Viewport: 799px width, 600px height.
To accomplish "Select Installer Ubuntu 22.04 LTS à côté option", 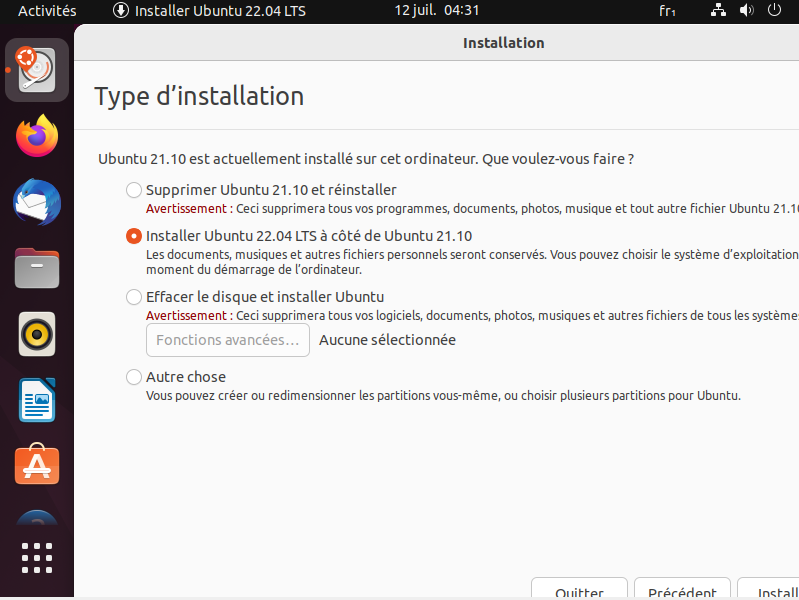I will pyautogui.click(x=134, y=236).
